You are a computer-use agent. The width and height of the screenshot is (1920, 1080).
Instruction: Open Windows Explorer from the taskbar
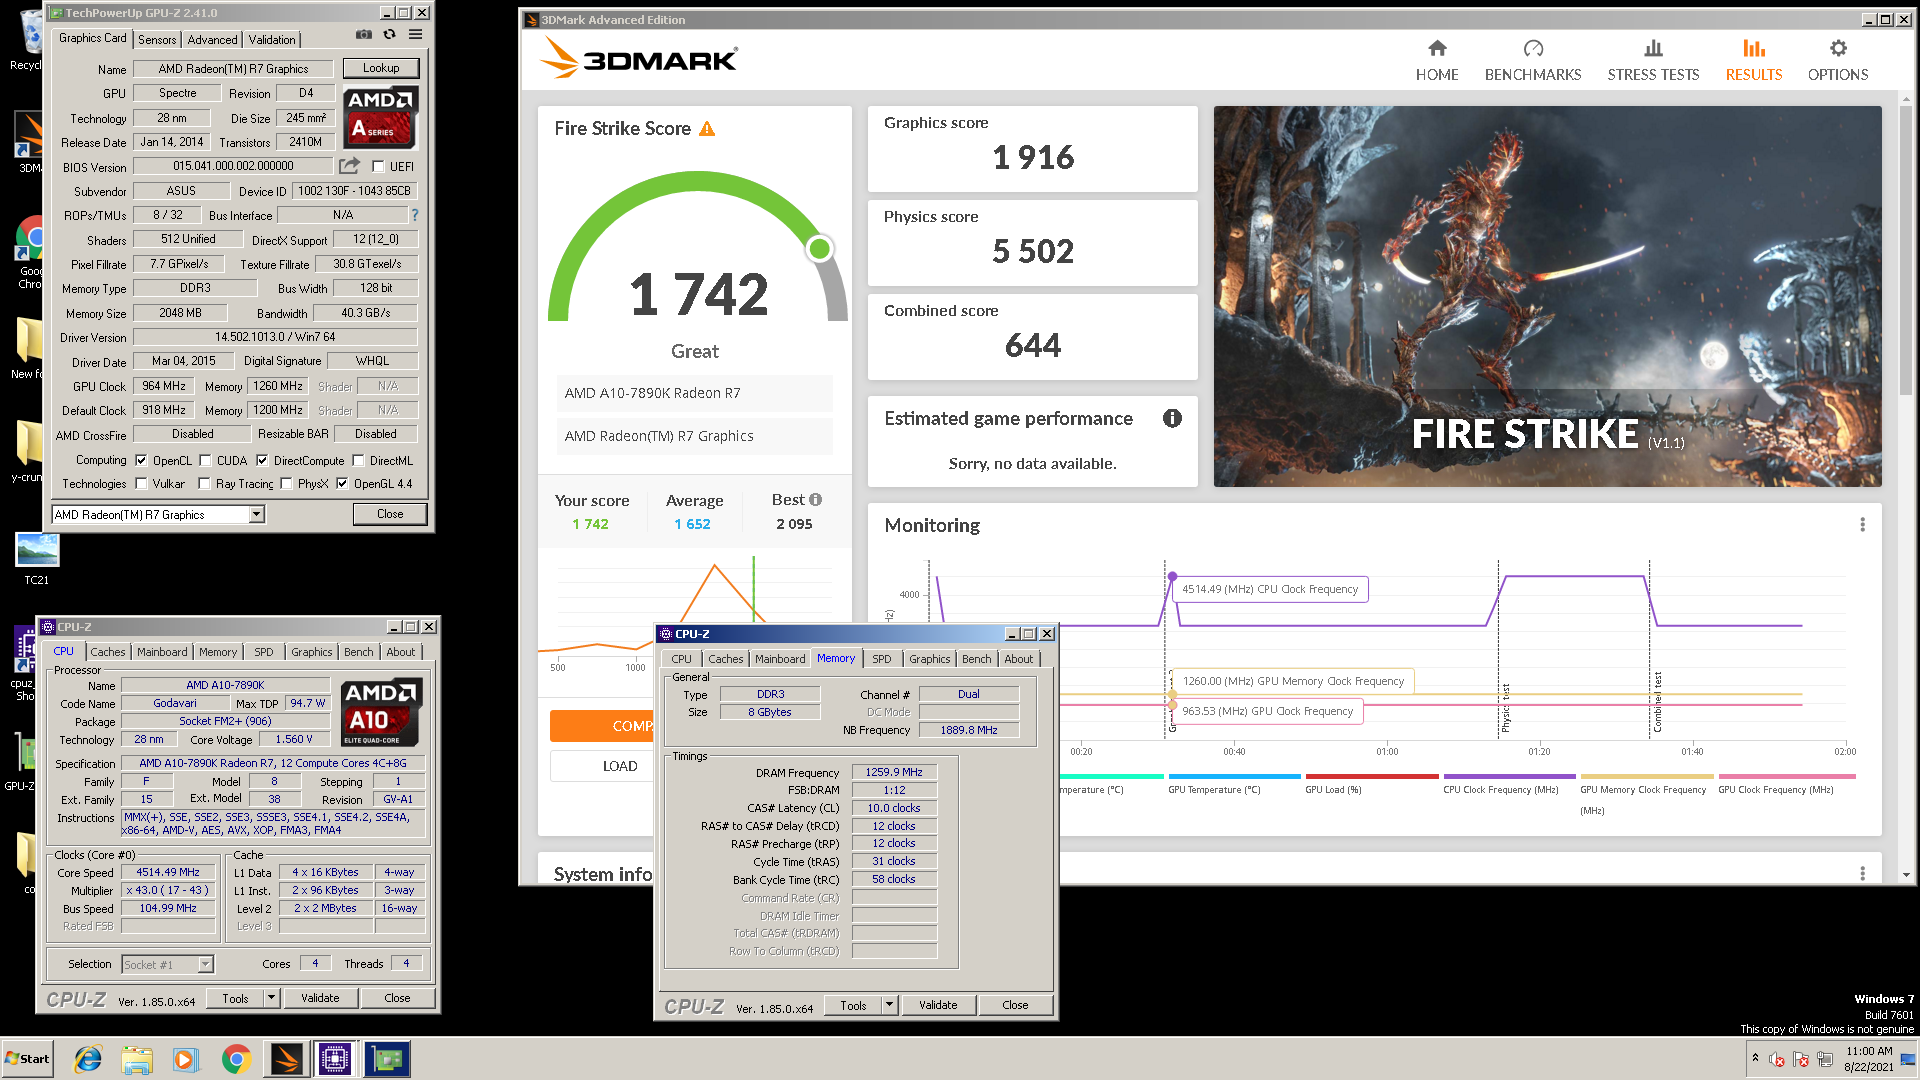(137, 1059)
